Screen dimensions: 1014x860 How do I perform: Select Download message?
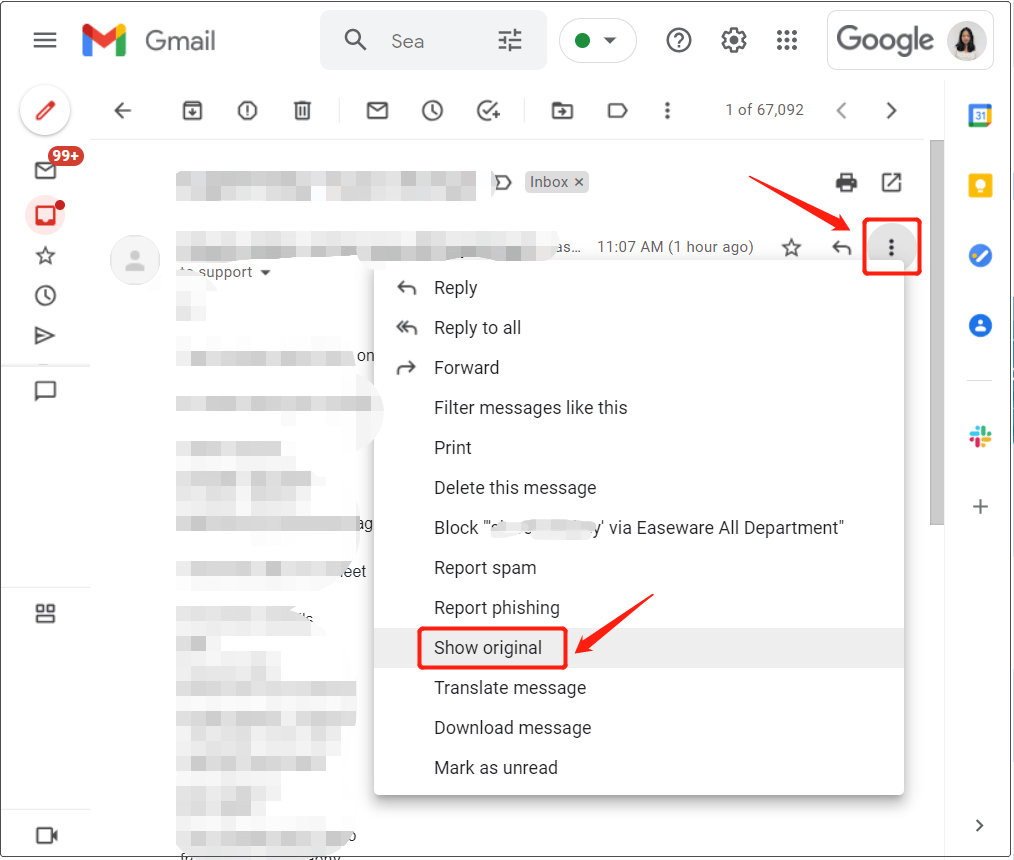click(638, 728)
